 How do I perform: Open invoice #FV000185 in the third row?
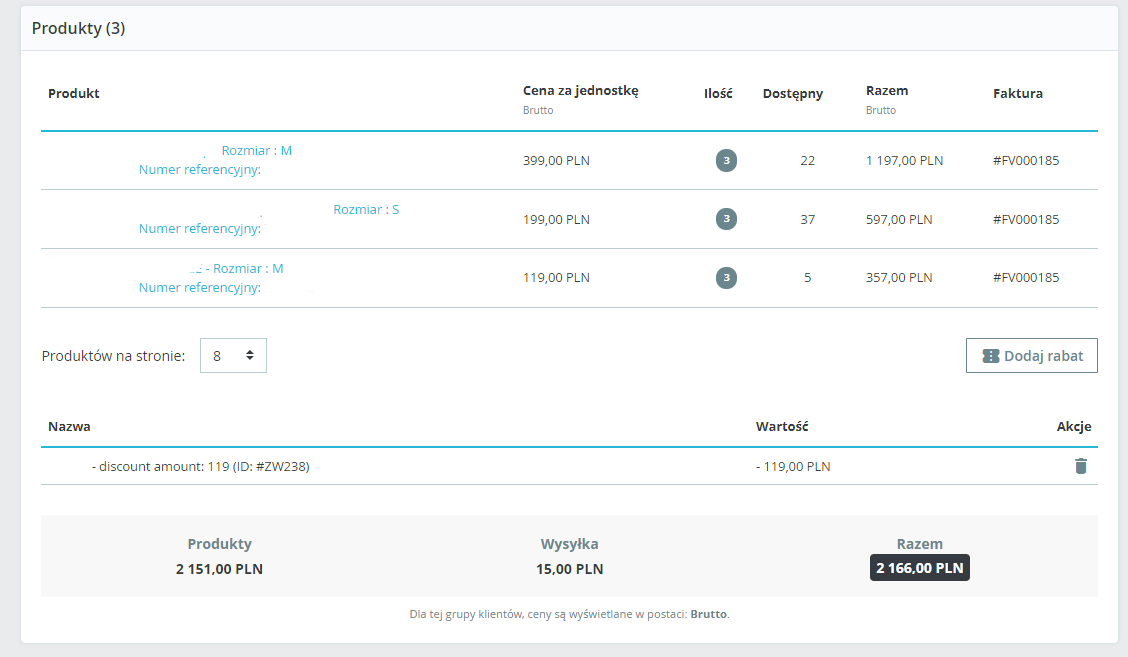point(1026,278)
